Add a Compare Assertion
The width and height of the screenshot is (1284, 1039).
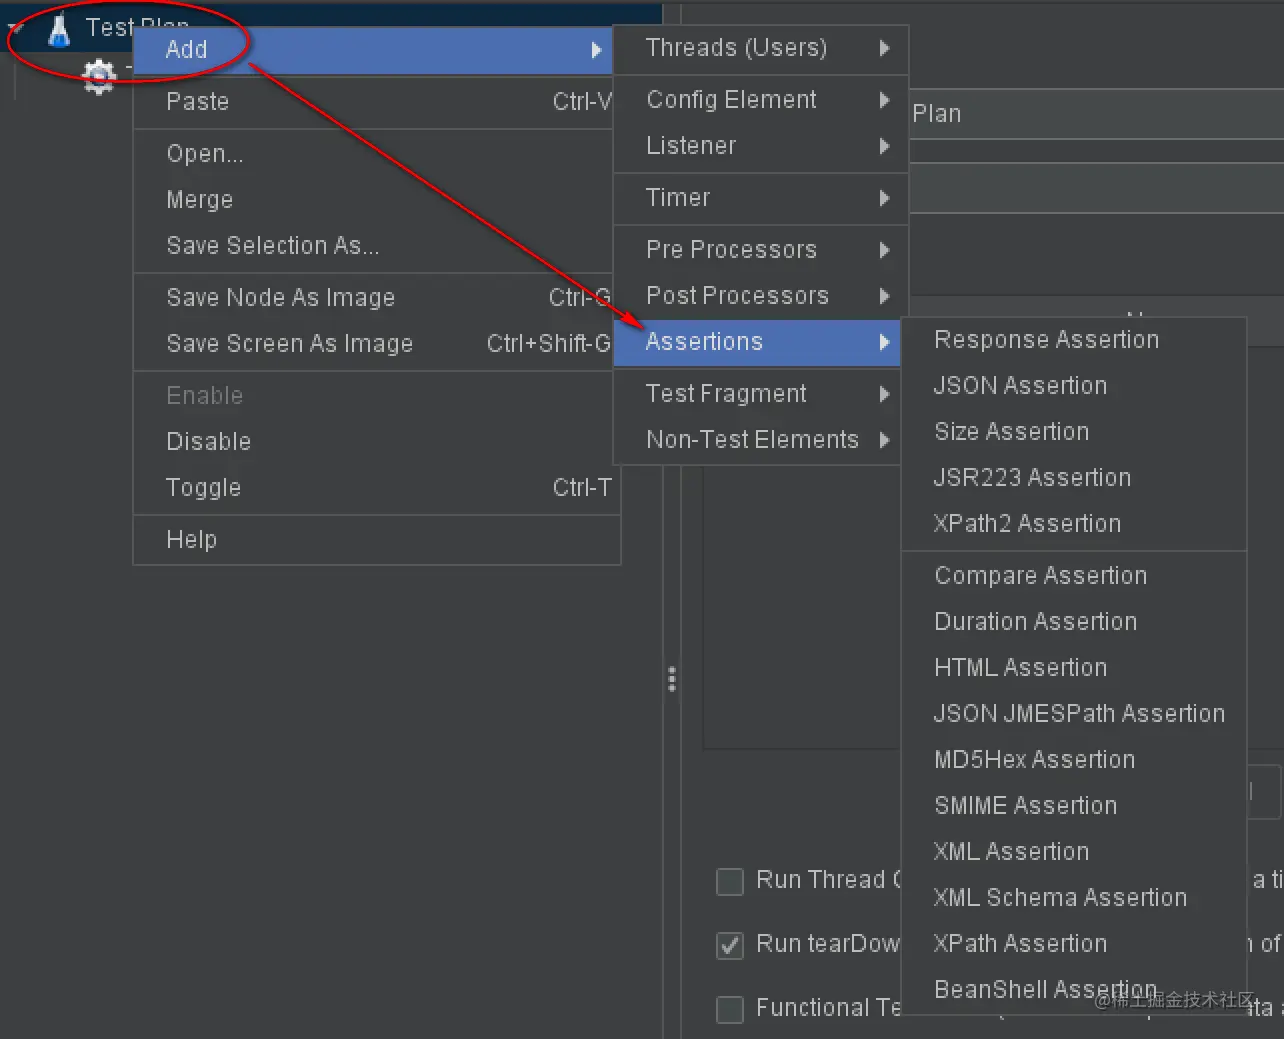[x=1074, y=575]
